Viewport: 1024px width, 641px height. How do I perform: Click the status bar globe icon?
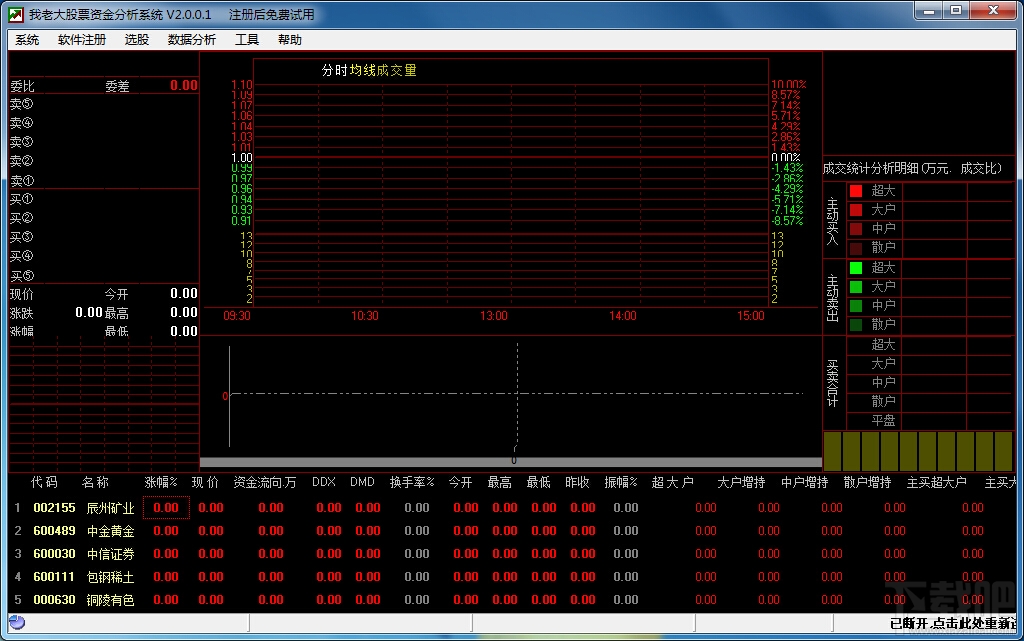coord(17,623)
